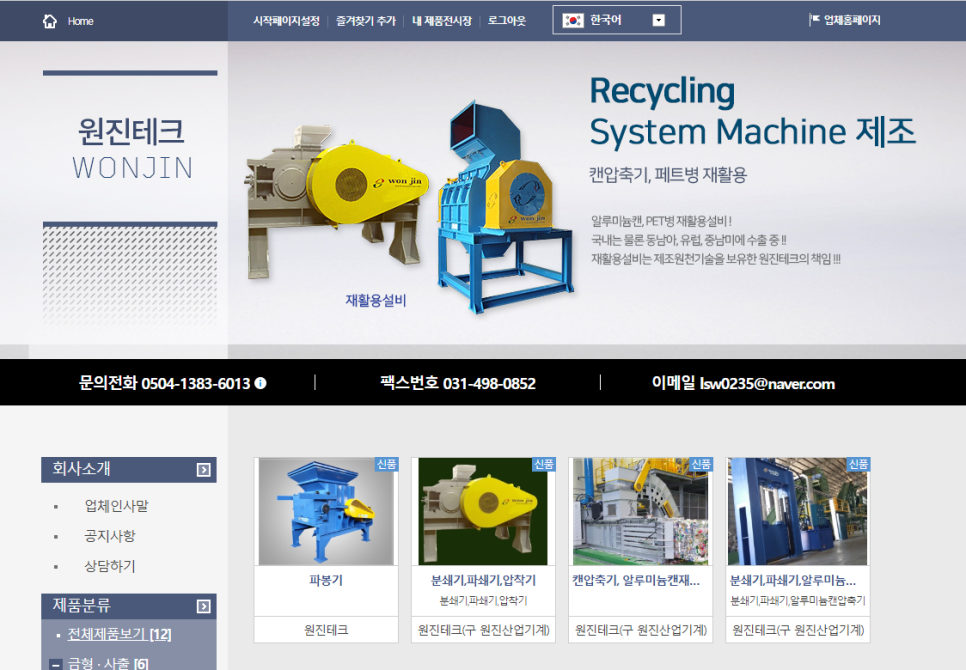Image resolution: width=966 pixels, height=670 pixels.
Task: Open 업체홈페이지 link
Action: [x=852, y=20]
